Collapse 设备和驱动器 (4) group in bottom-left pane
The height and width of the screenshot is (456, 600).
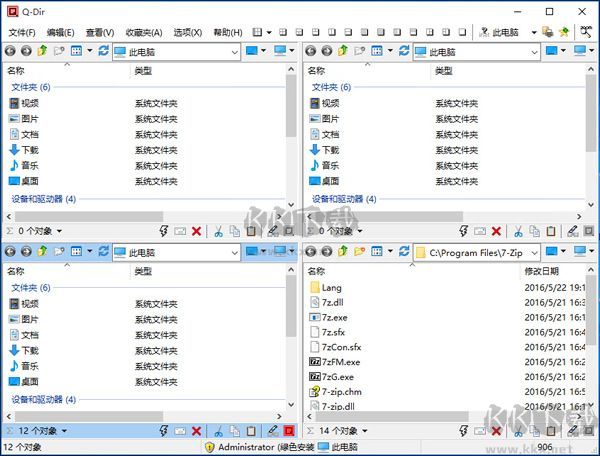[44, 400]
